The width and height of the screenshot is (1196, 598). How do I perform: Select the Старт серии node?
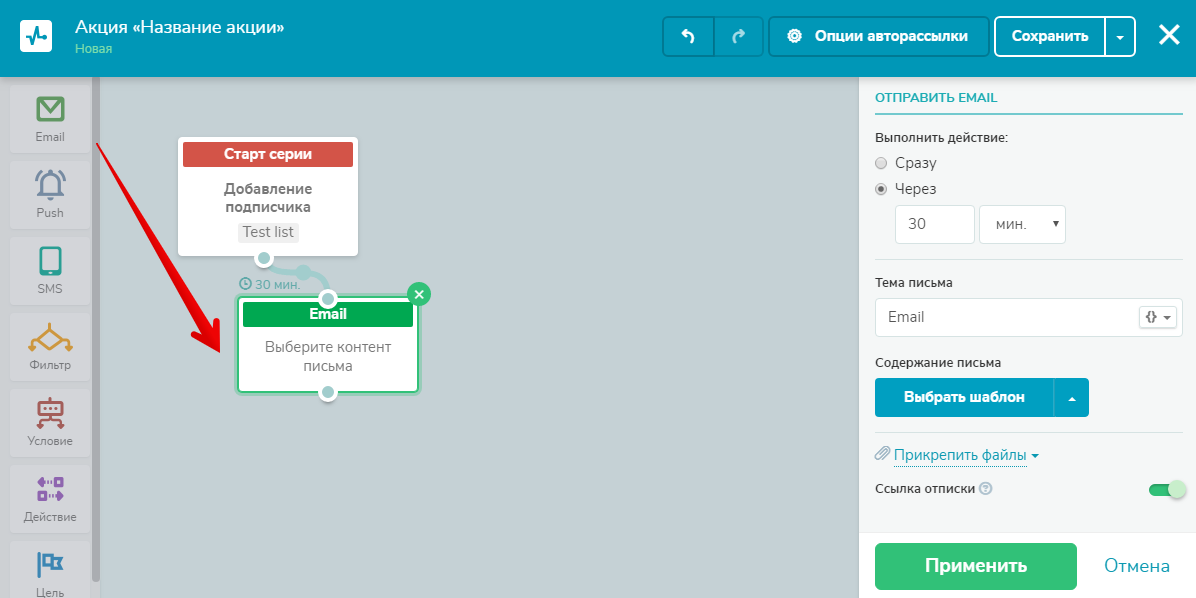point(268,196)
